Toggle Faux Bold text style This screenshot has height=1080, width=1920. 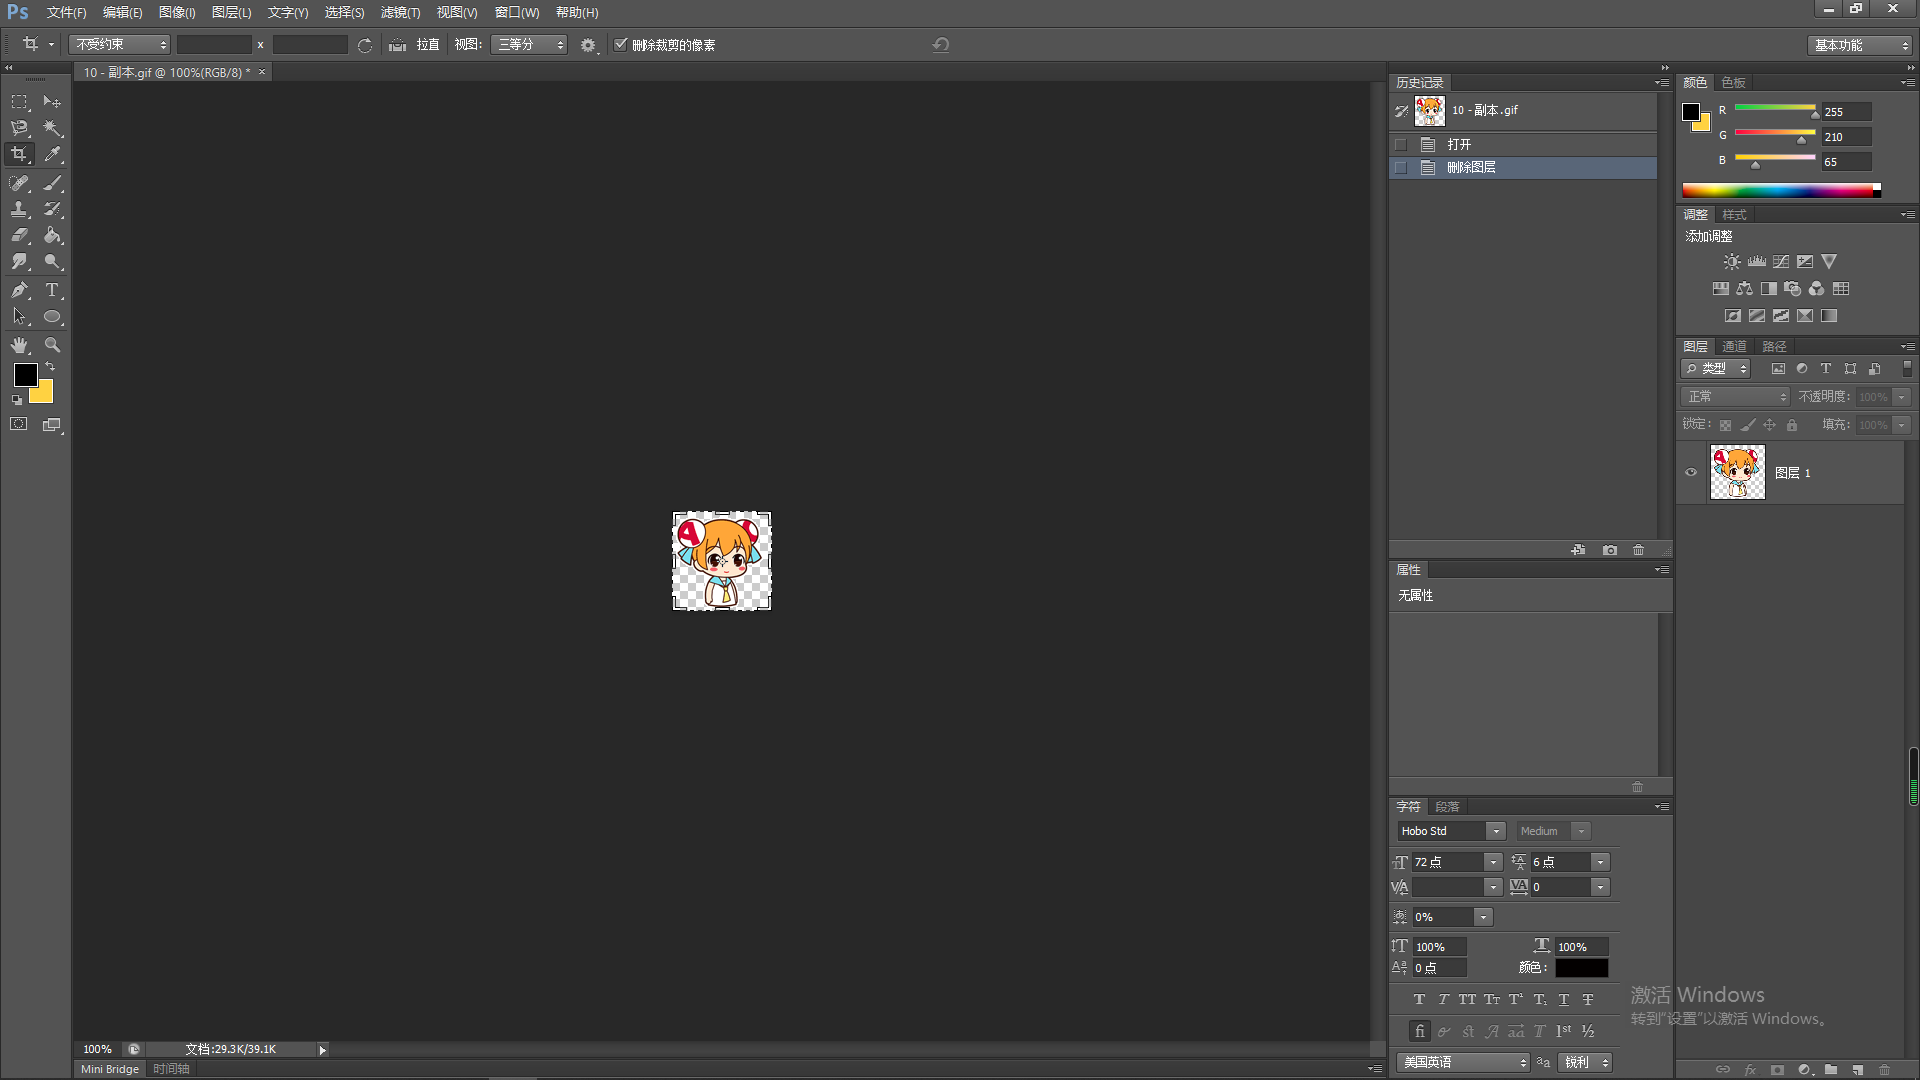(x=1419, y=999)
